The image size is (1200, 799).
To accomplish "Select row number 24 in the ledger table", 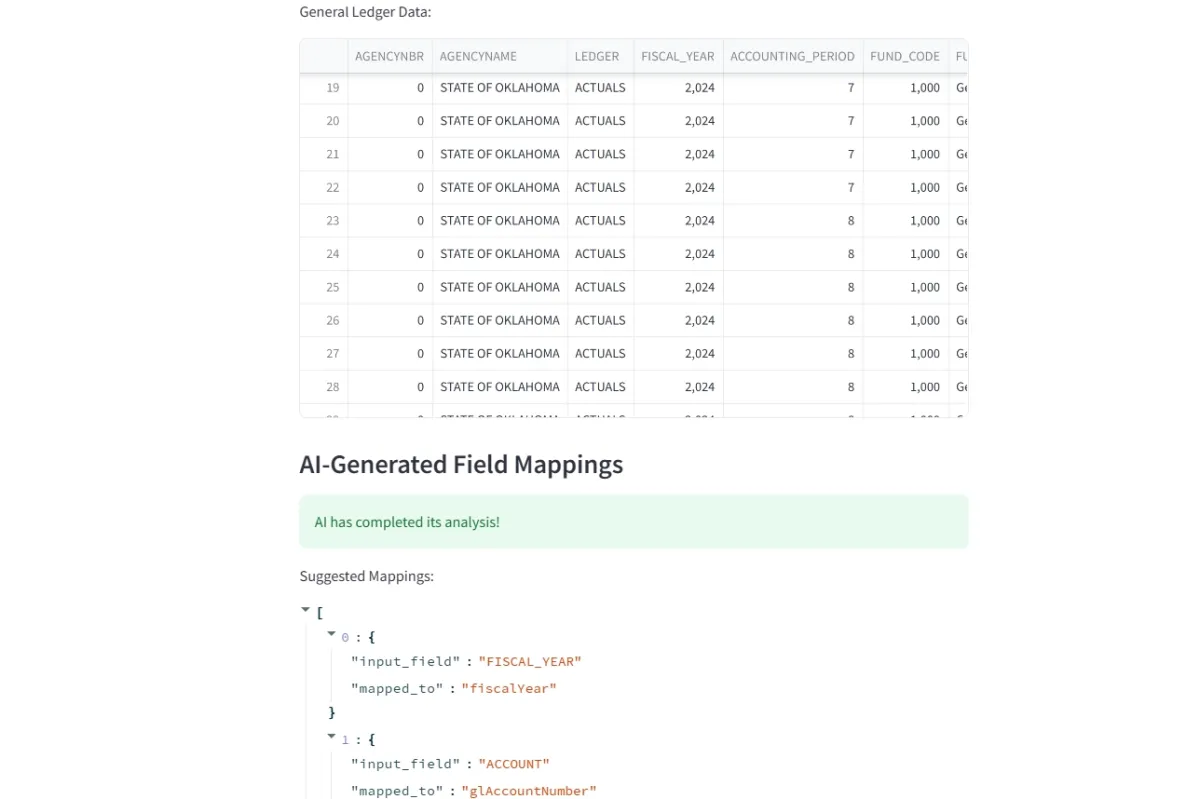I will (324, 254).
